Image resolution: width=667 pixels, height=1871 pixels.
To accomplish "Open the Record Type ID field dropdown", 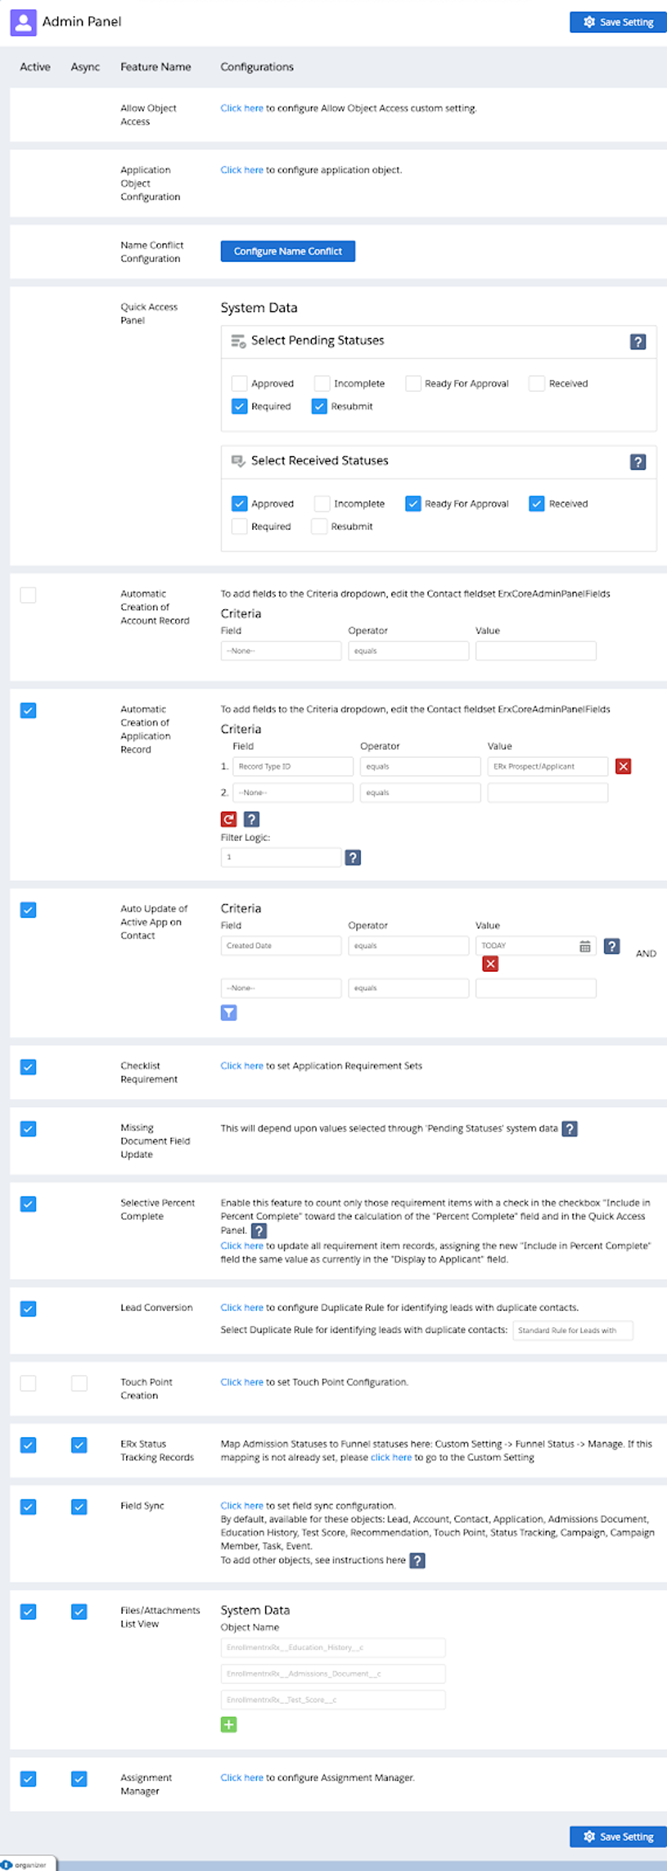I will coord(293,767).
